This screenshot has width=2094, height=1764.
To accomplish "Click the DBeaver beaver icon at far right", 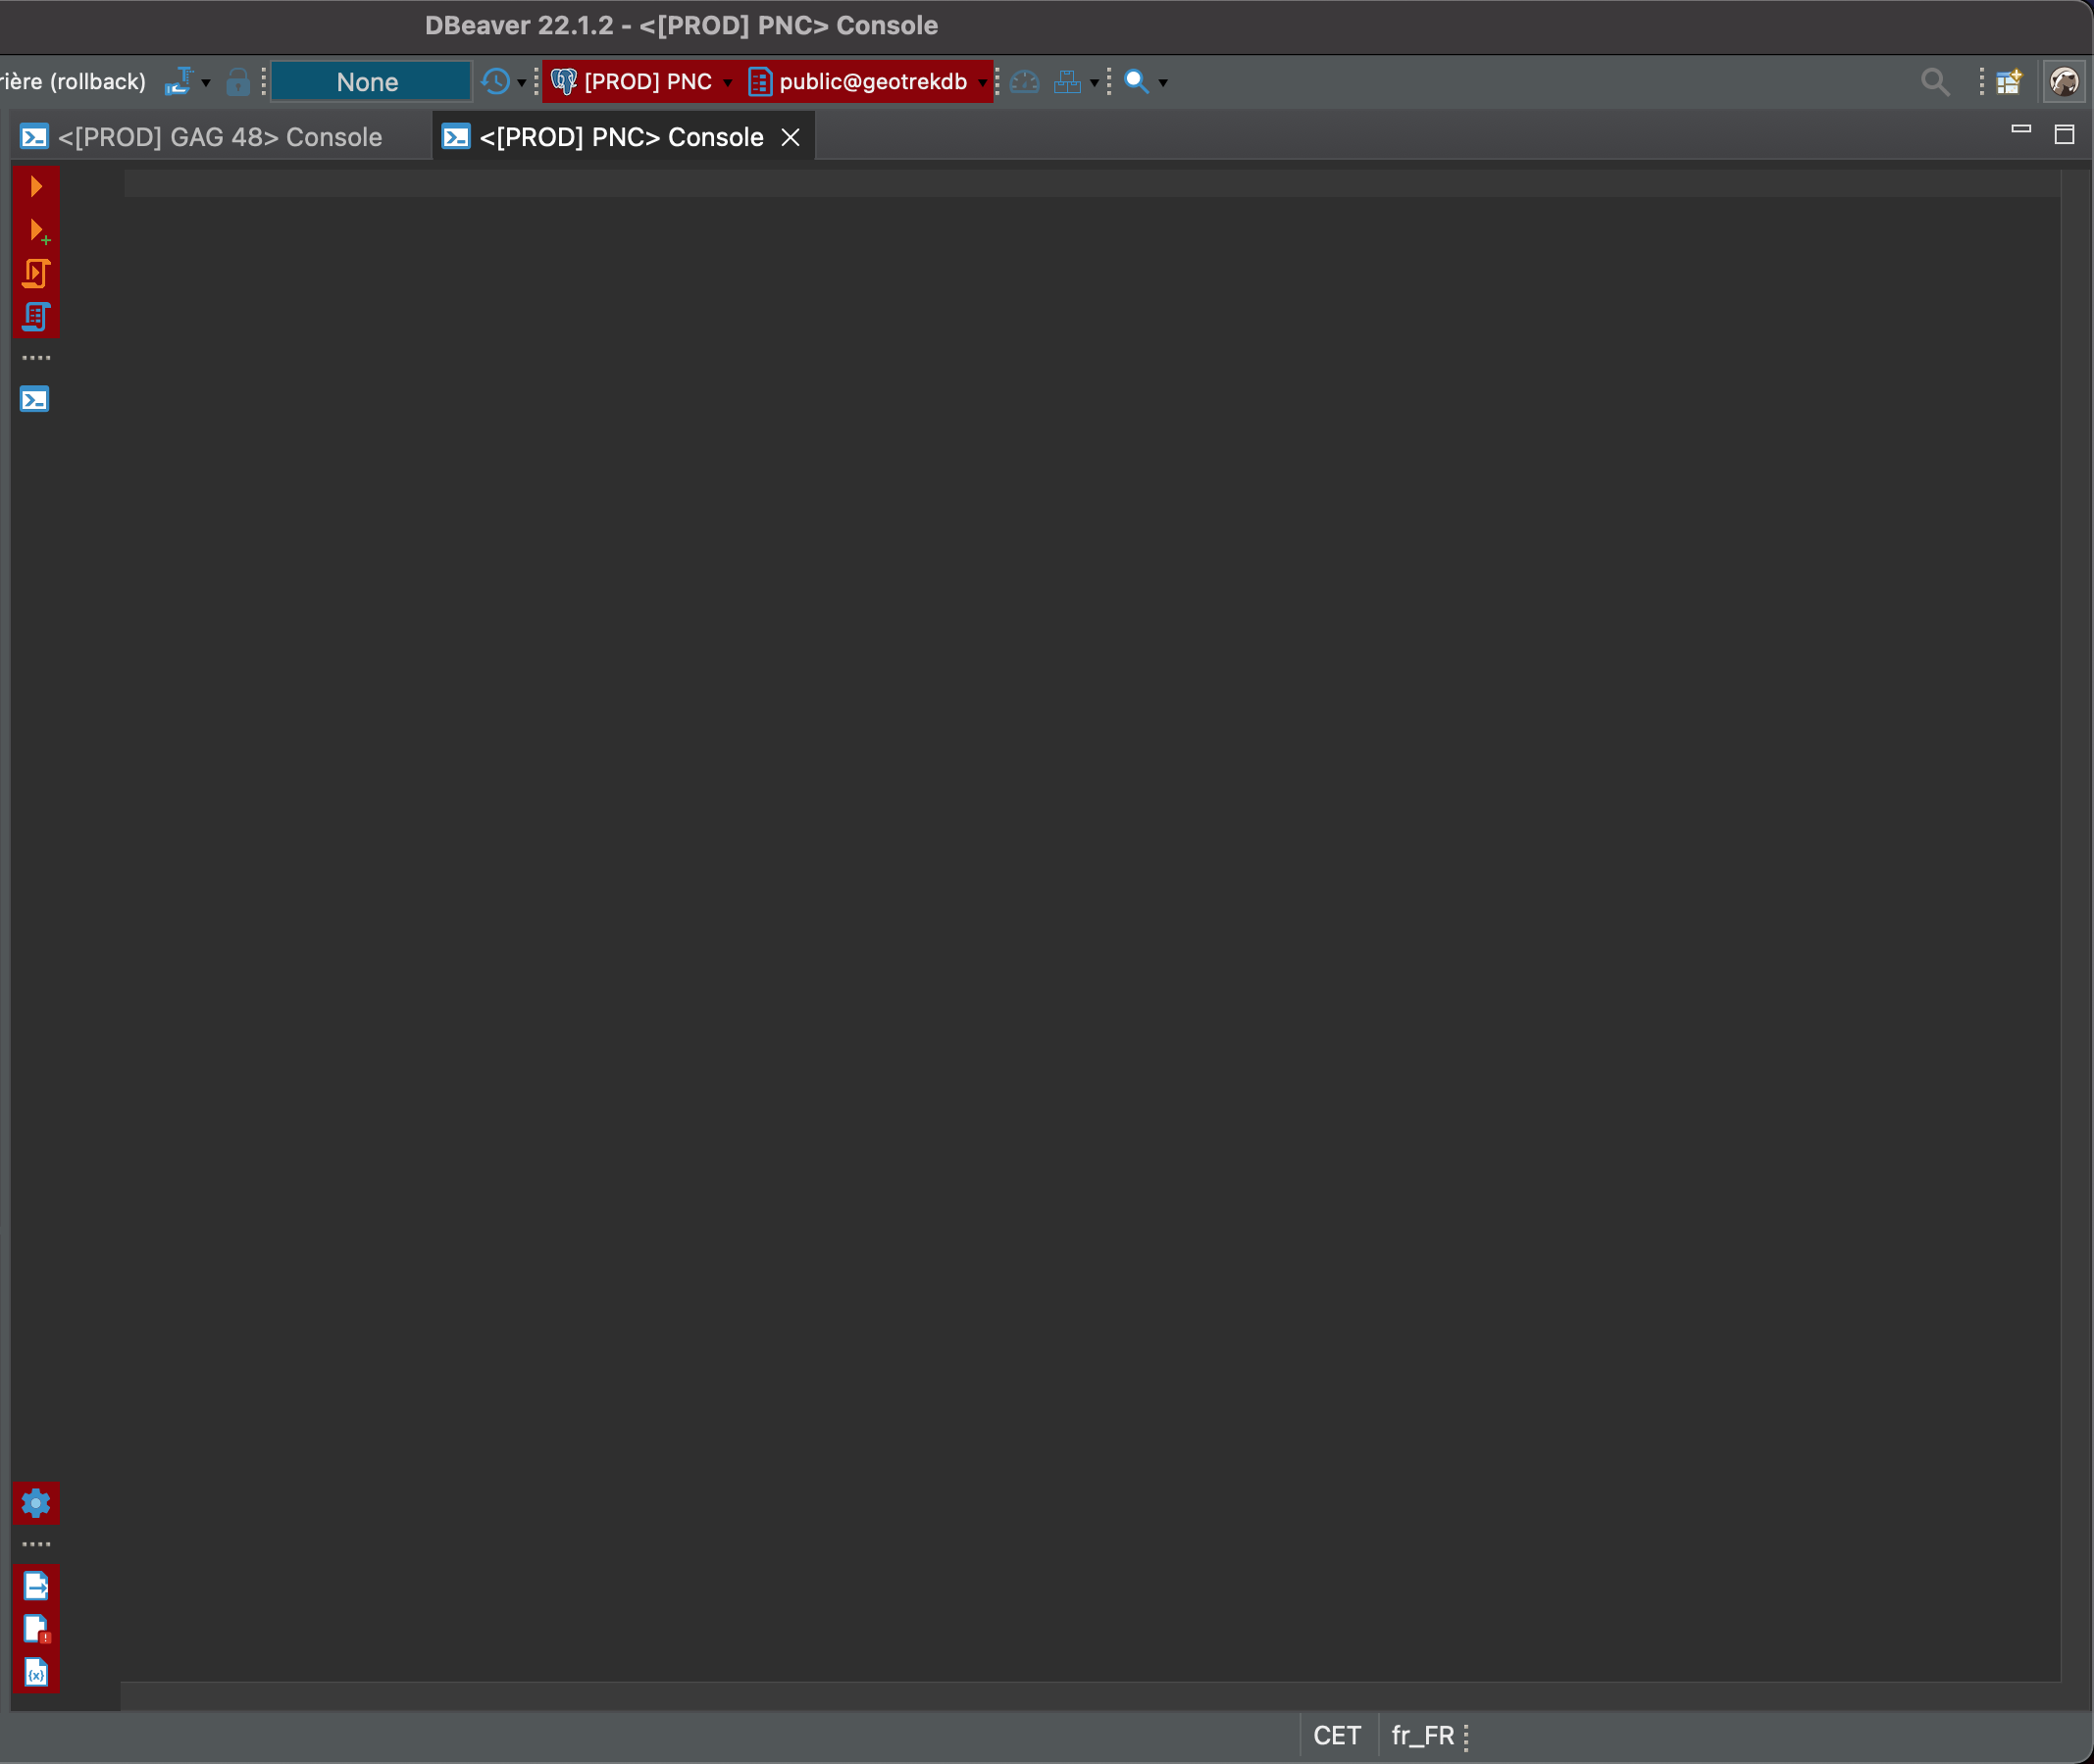I will pyautogui.click(x=2064, y=81).
